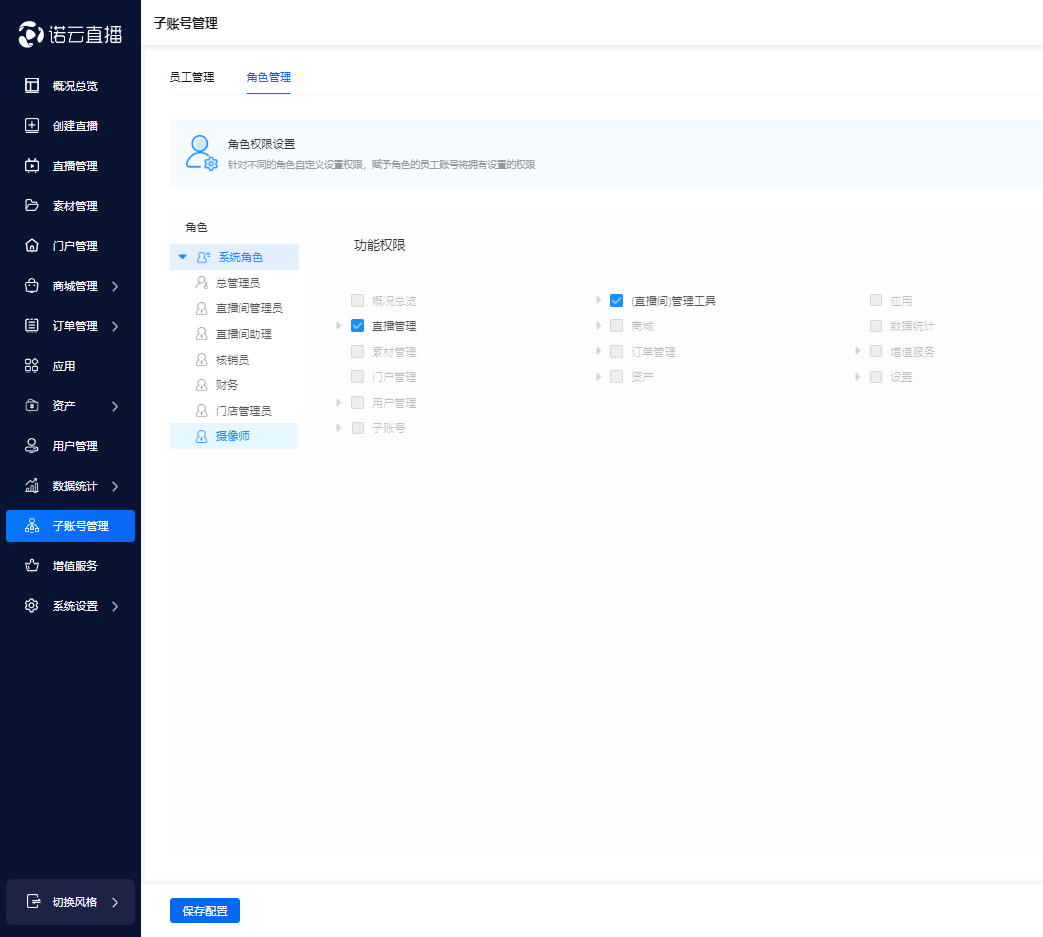Click the 用户管理 person icon
Screen dimensions: 1043x937
tap(32, 446)
